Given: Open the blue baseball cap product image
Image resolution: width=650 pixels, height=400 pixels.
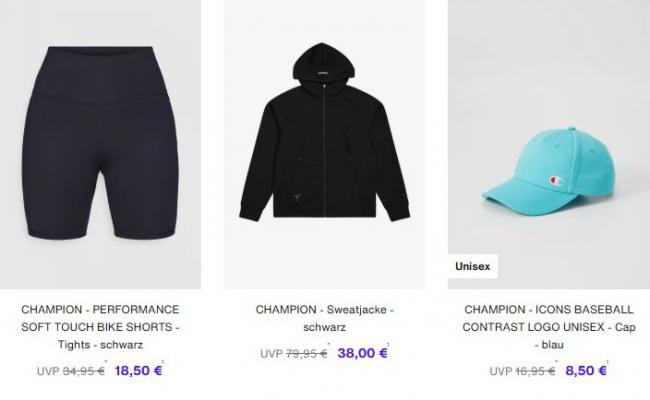Looking at the screenshot, I should 549,144.
